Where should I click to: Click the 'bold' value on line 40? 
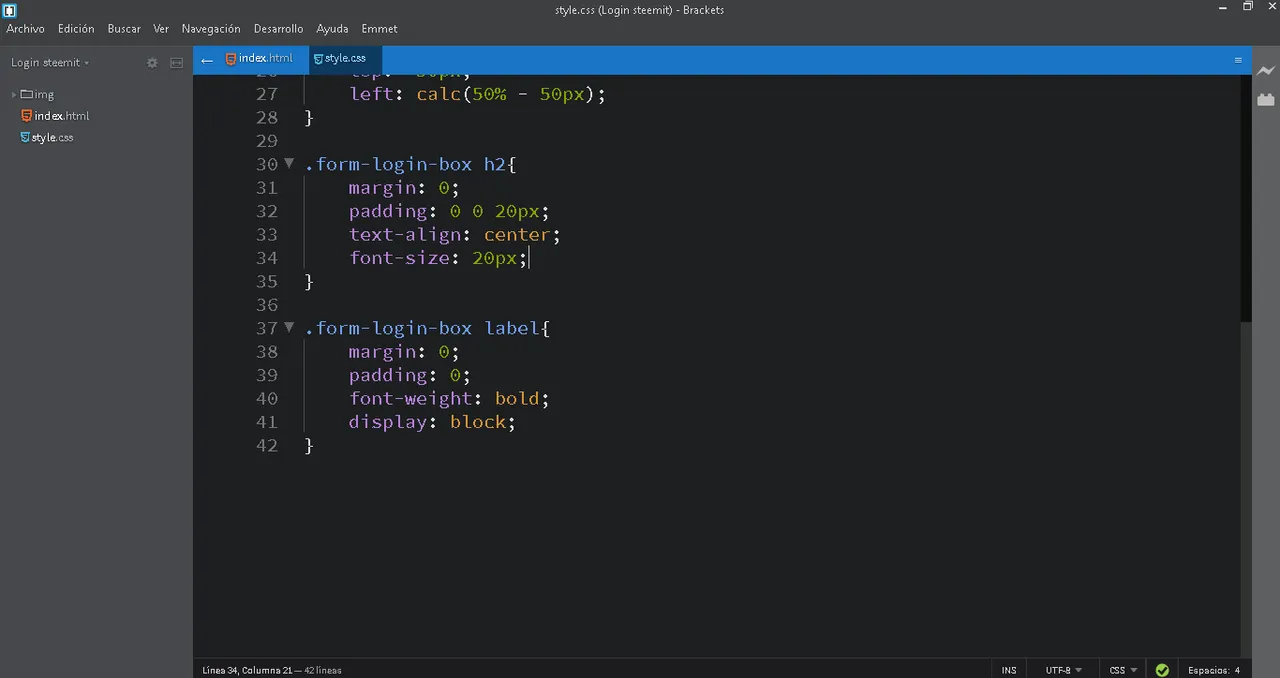click(517, 398)
